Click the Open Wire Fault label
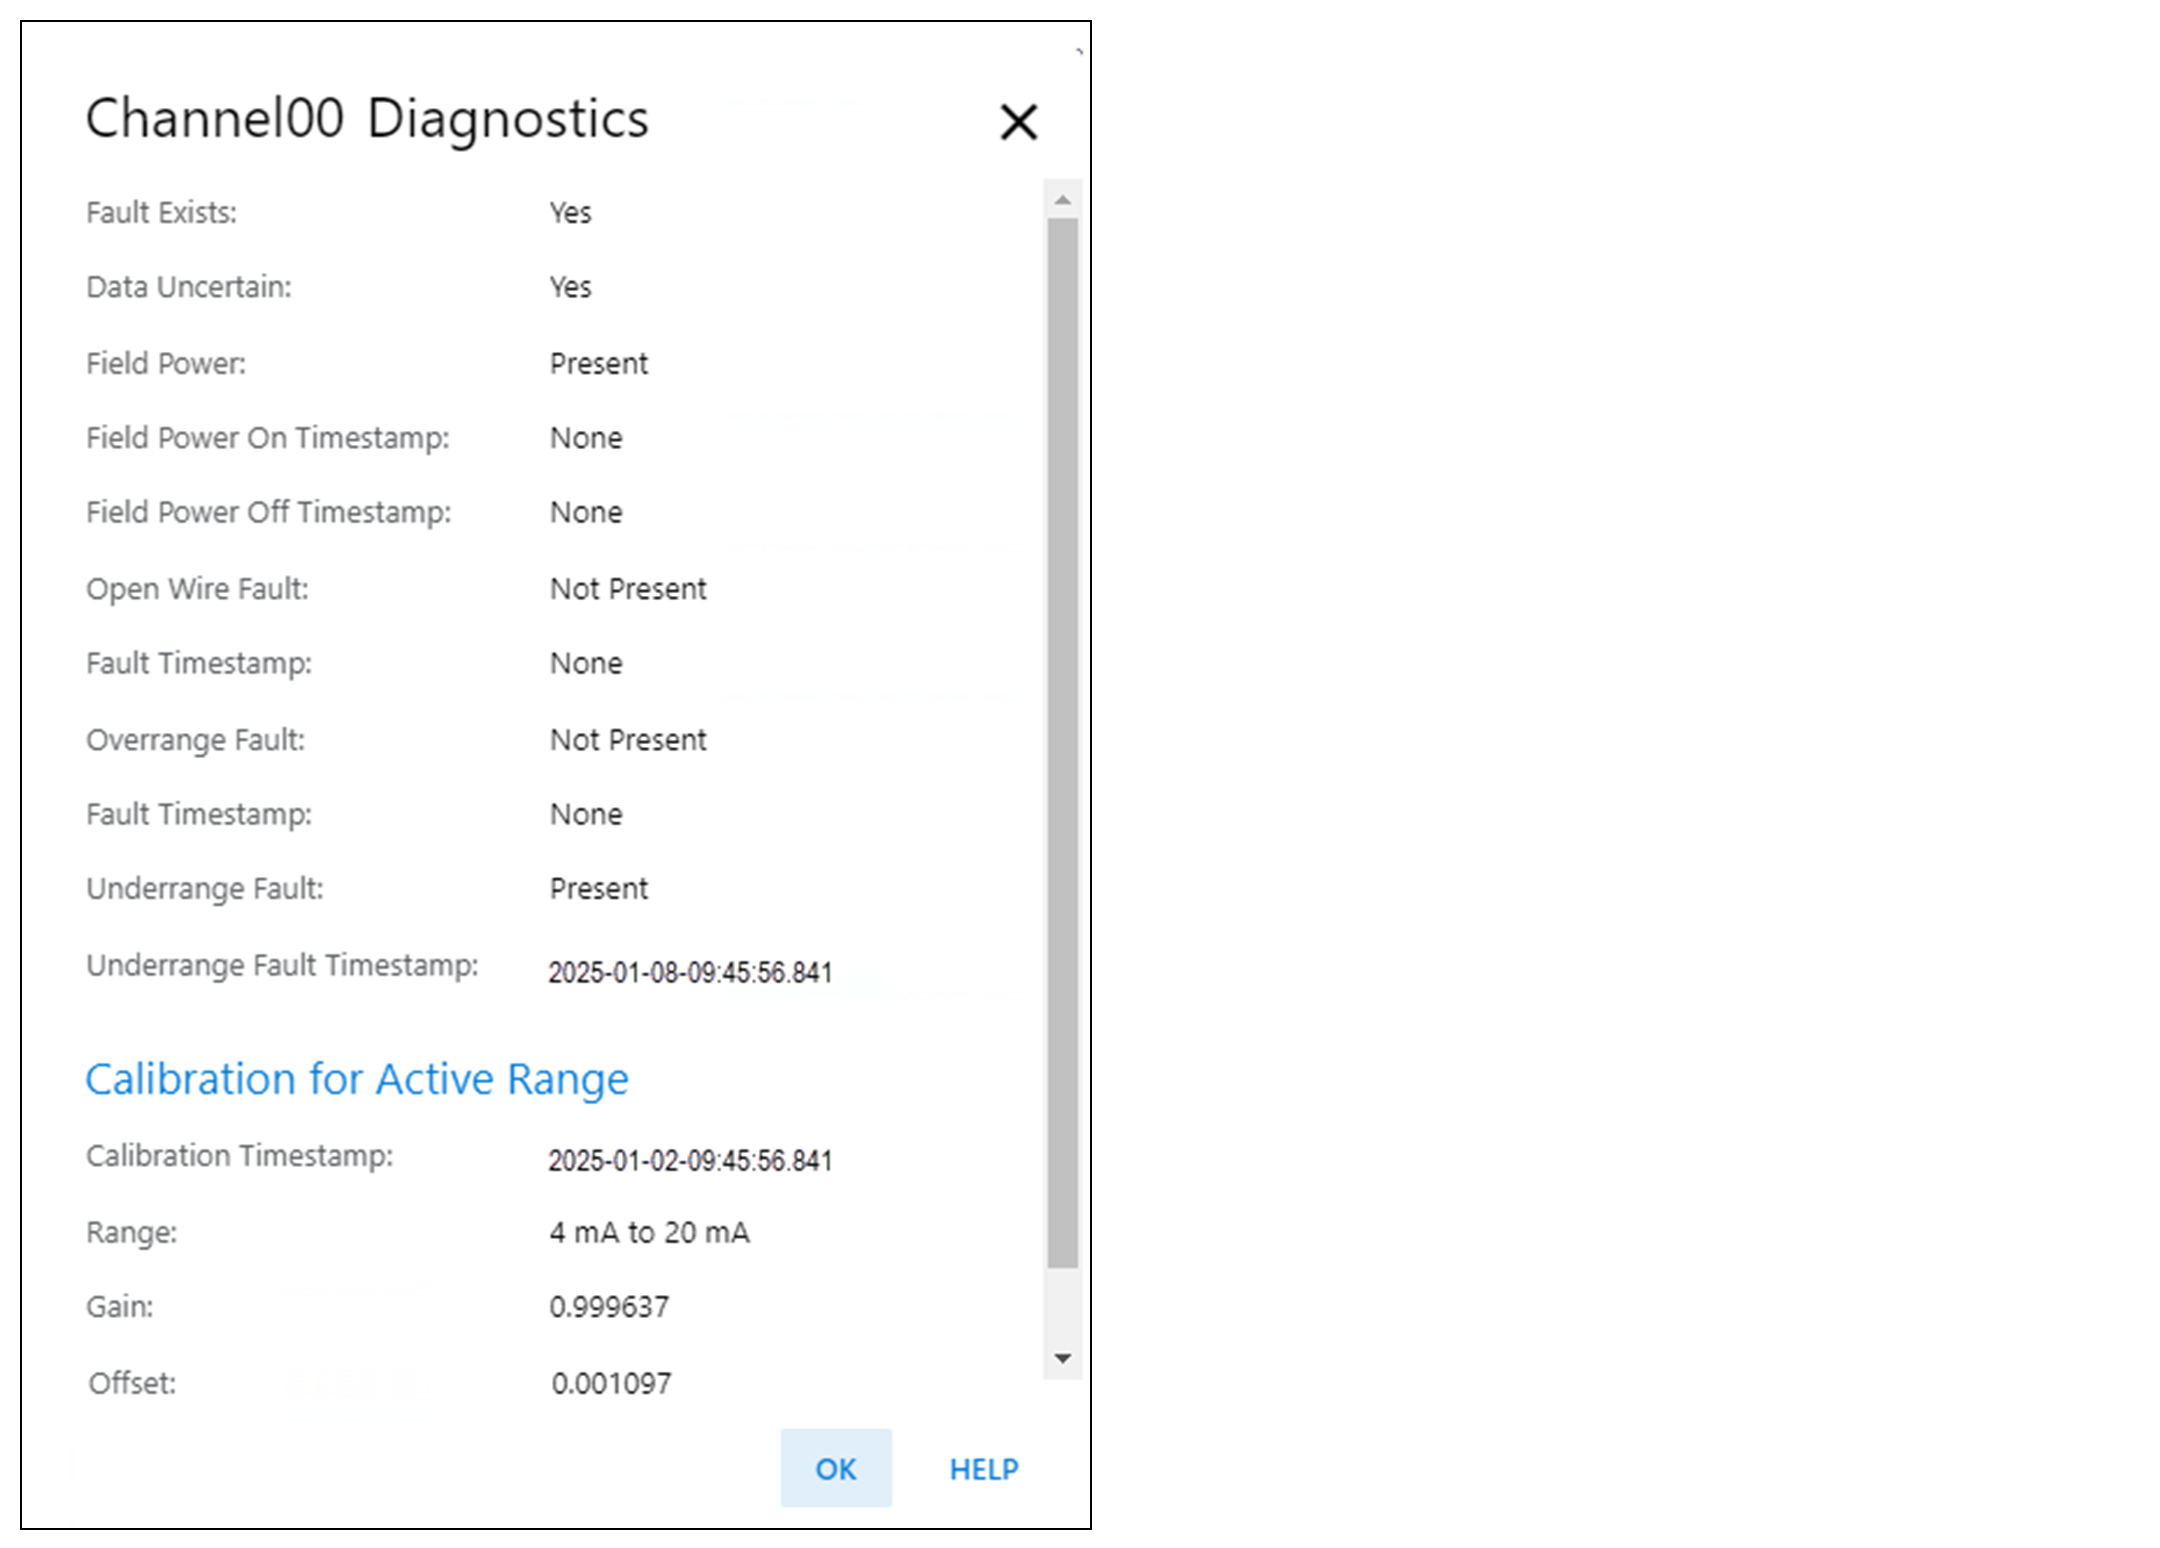The width and height of the screenshot is (2160, 1548). coord(197,589)
